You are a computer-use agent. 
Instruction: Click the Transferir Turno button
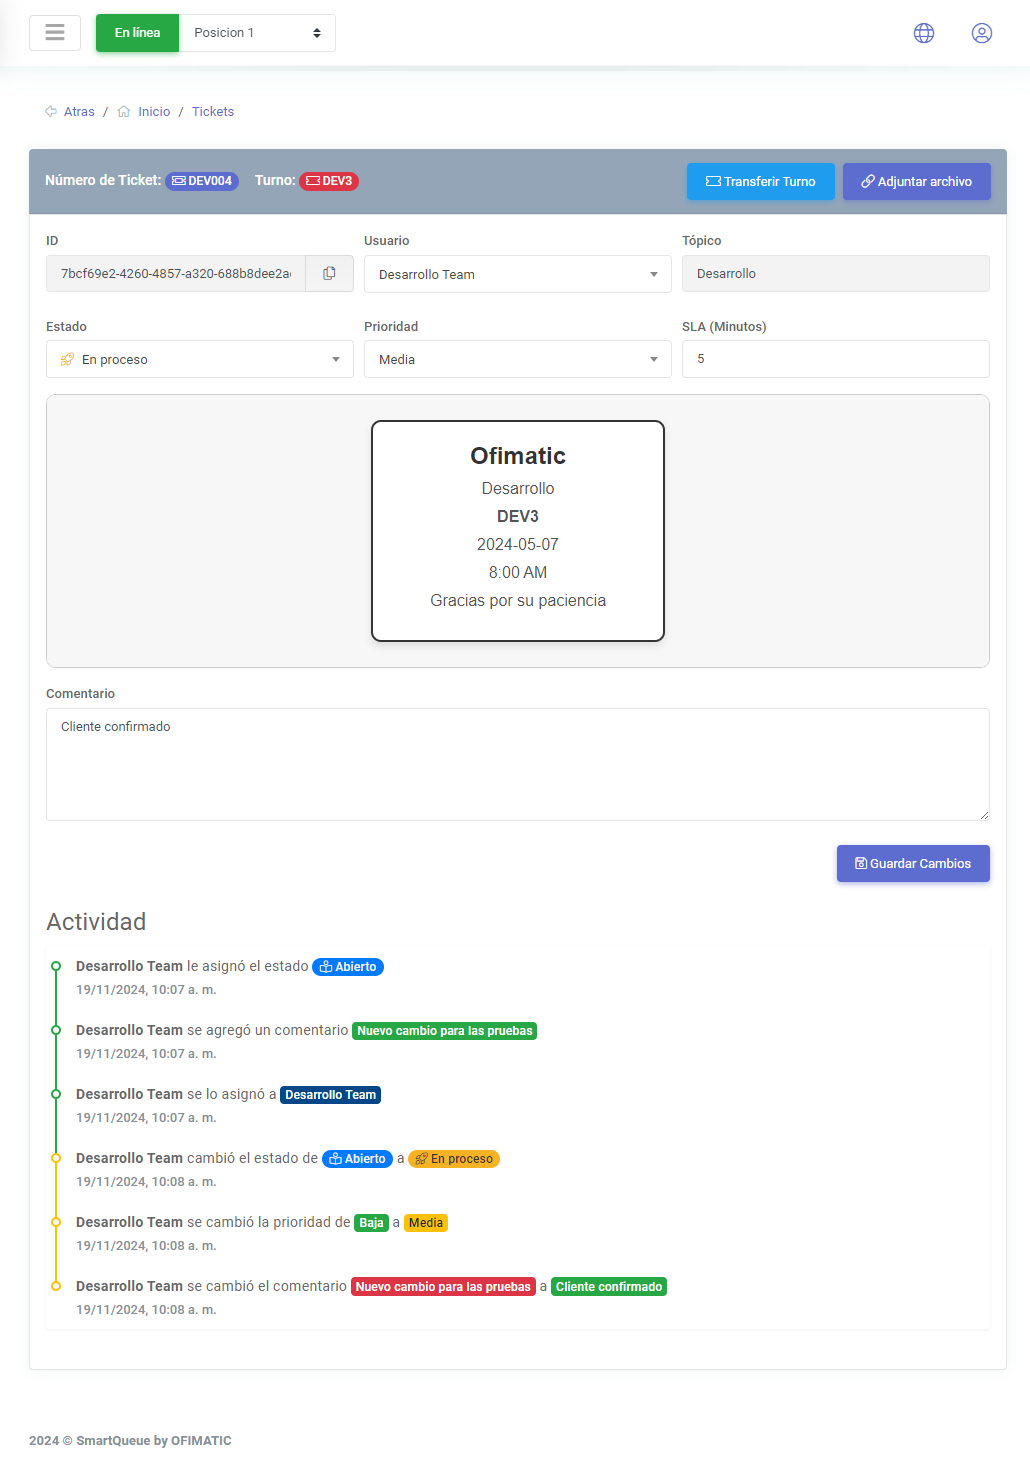coord(760,181)
